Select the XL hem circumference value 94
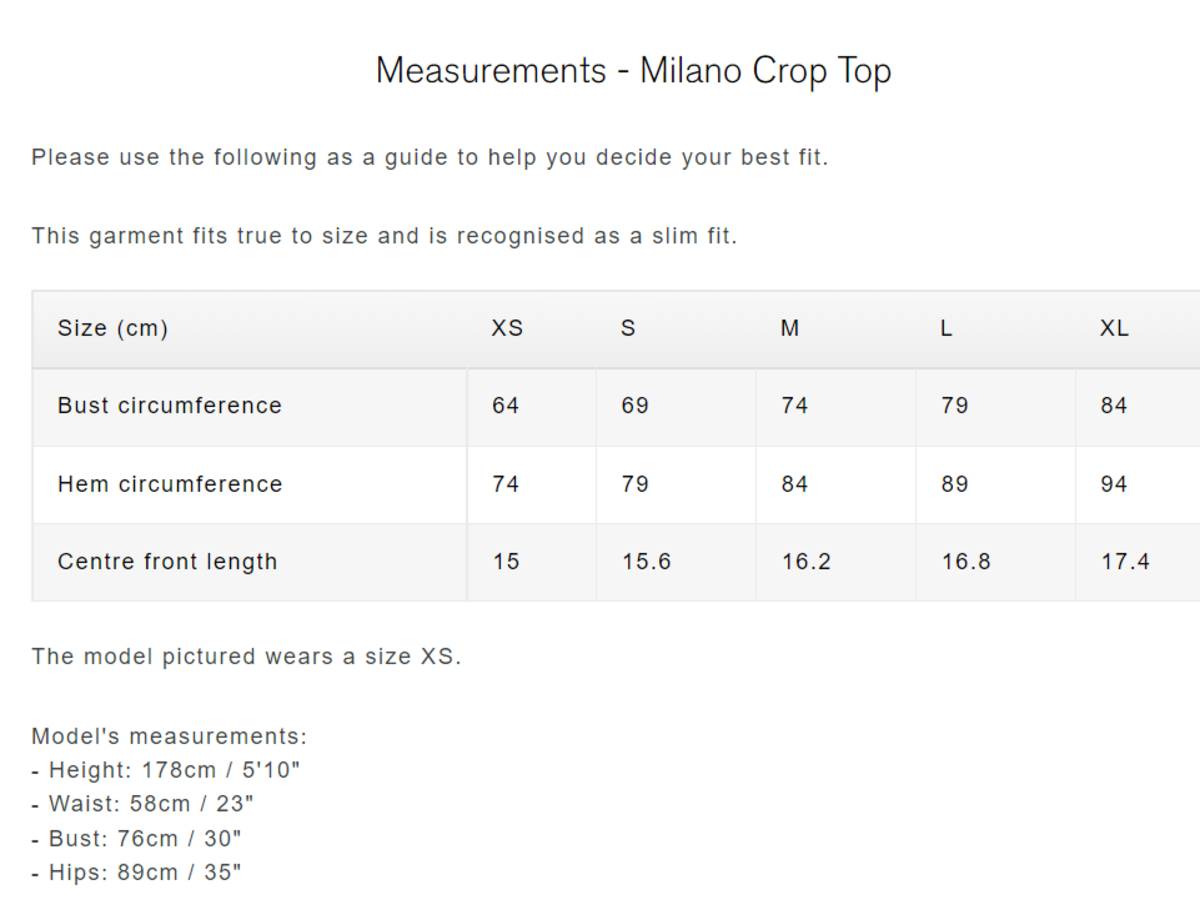 click(x=1114, y=484)
